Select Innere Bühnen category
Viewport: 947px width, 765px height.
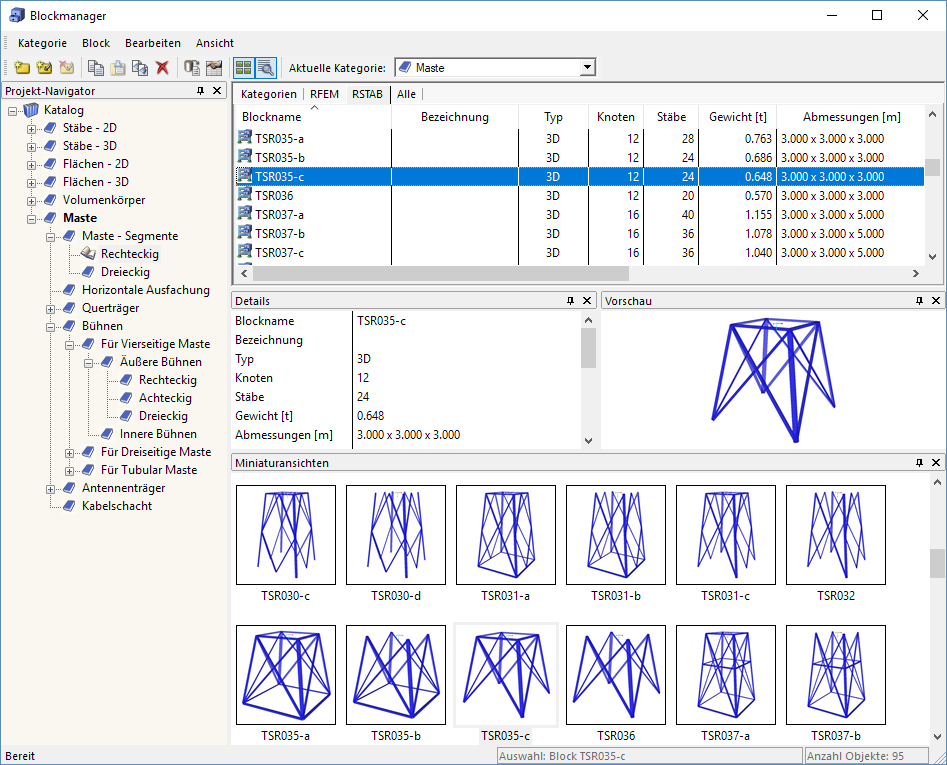(158, 434)
